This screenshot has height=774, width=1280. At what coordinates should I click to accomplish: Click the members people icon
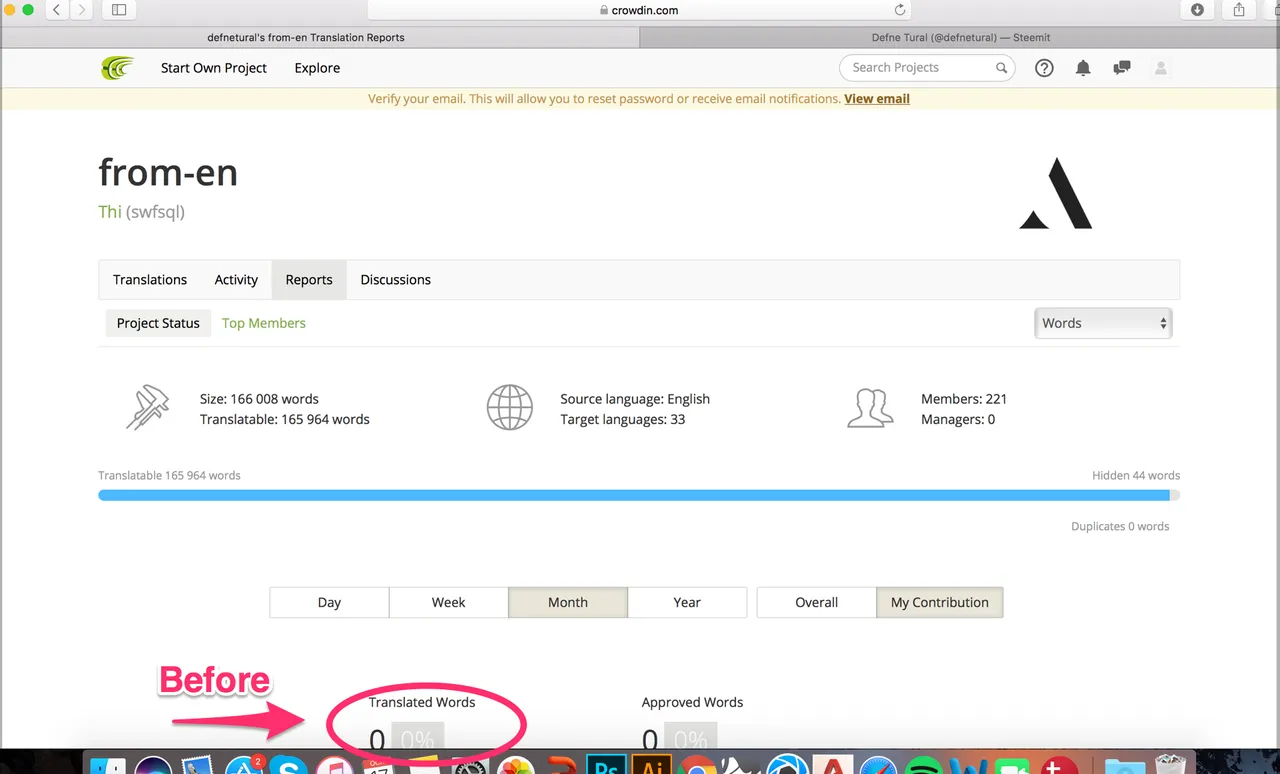pos(870,408)
